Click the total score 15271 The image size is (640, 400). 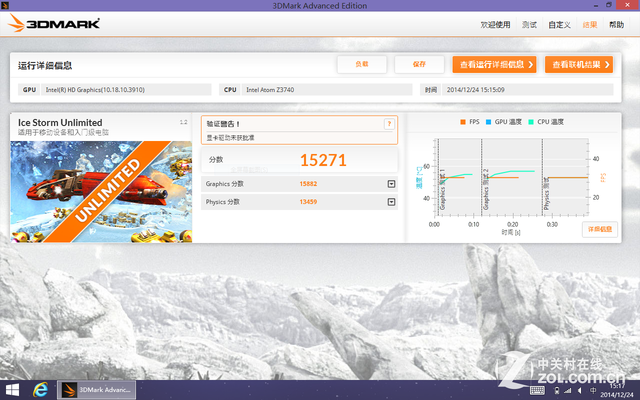[x=323, y=160]
